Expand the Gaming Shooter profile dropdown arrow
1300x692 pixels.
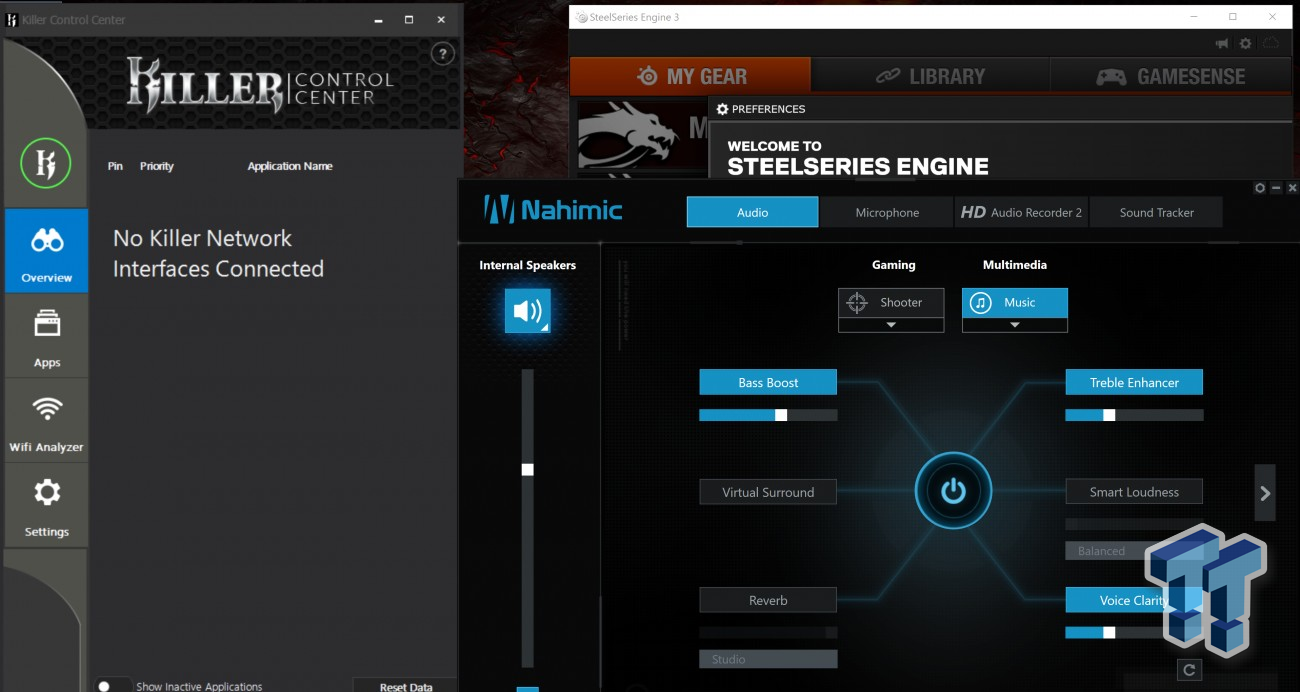(x=891, y=325)
